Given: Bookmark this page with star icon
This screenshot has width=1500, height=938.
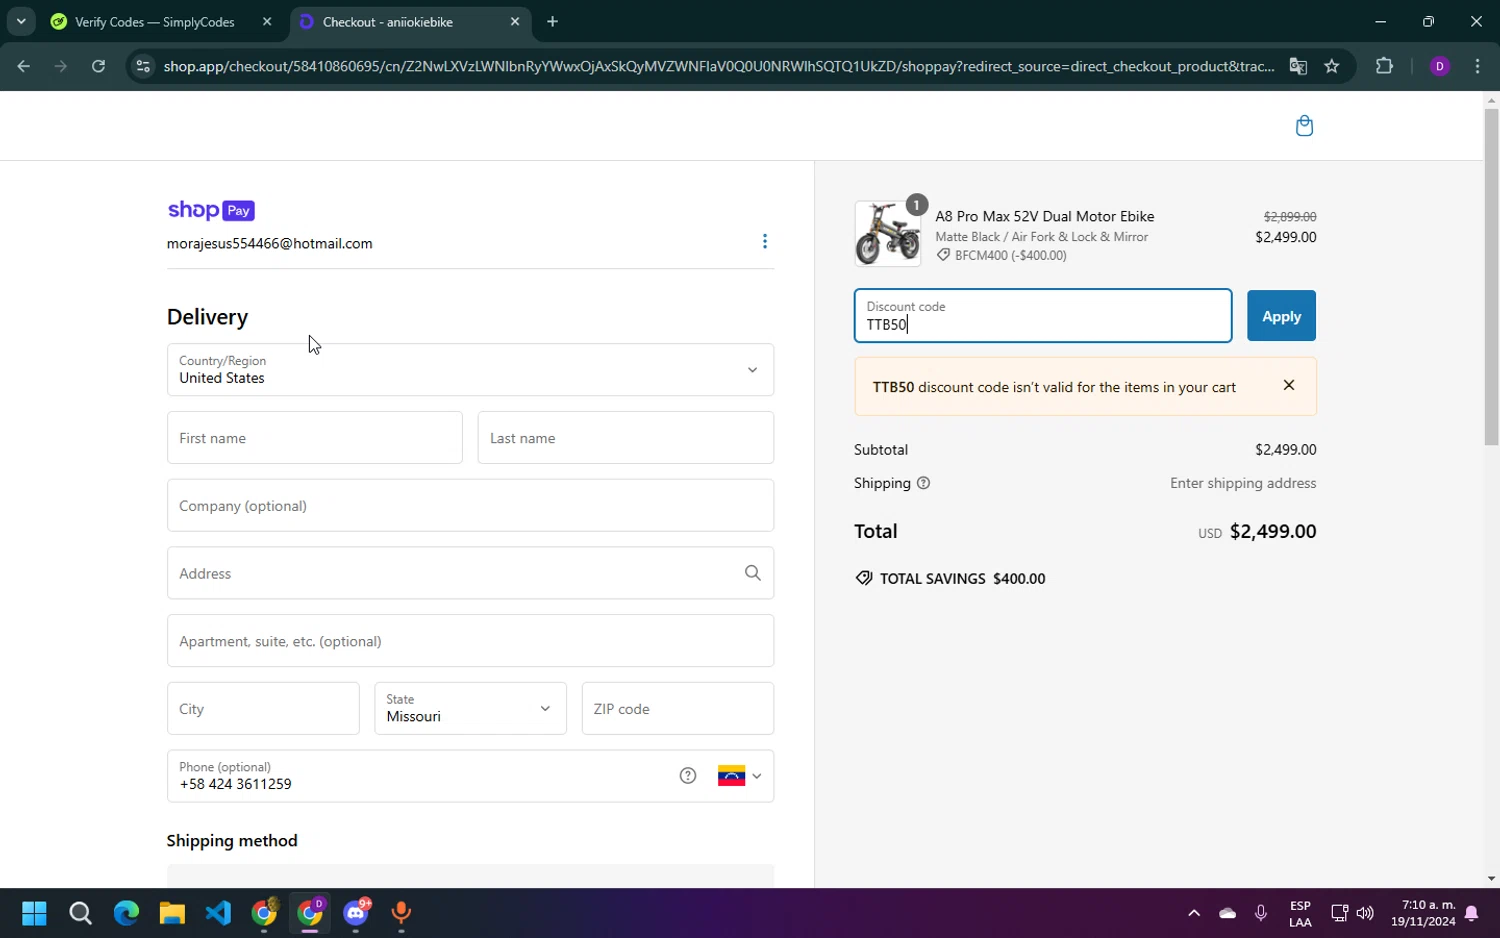Looking at the screenshot, I should tap(1332, 66).
